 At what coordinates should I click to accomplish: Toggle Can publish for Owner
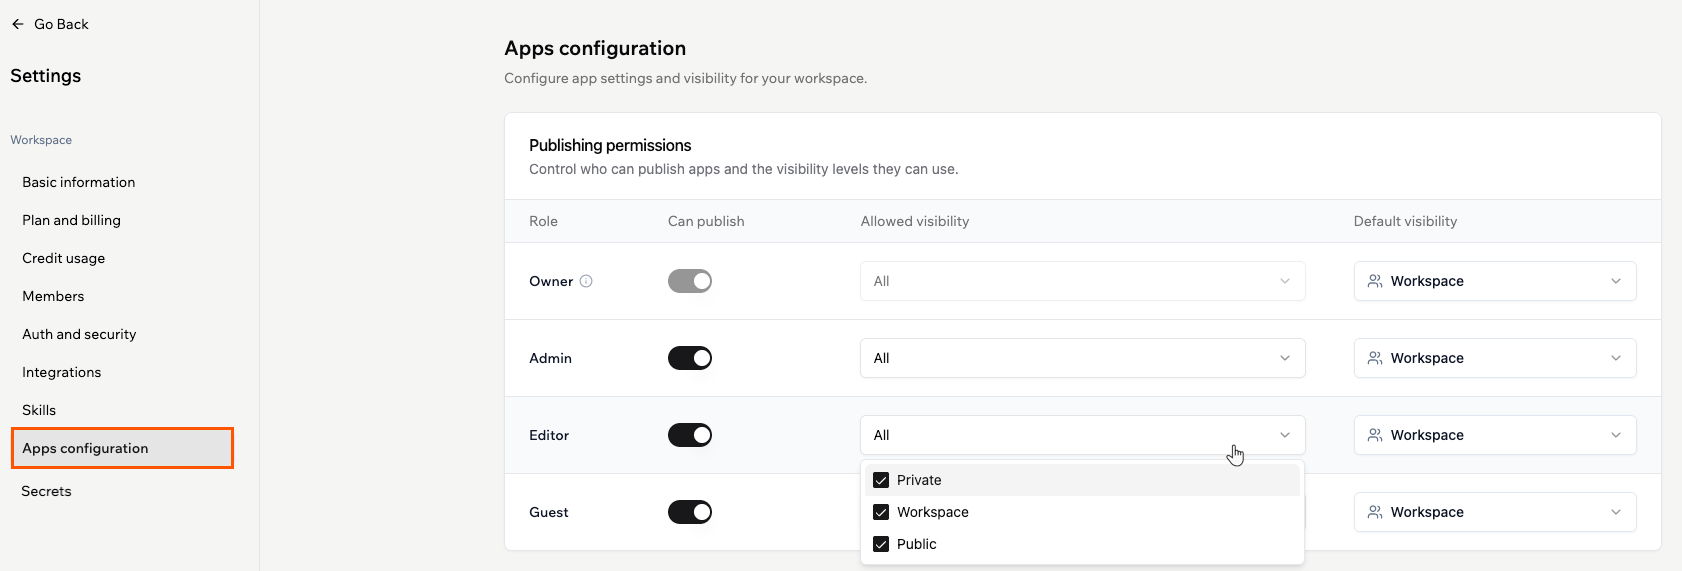click(x=690, y=281)
